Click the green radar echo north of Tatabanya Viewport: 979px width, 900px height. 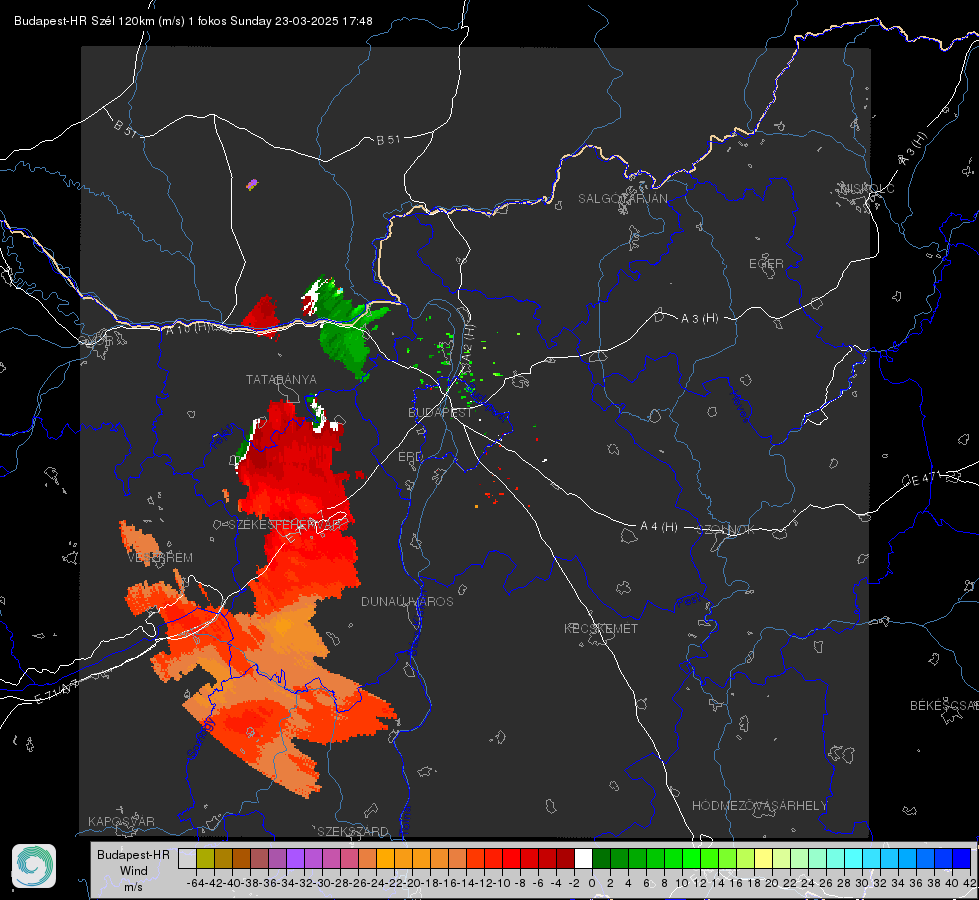pyautogui.click(x=347, y=331)
